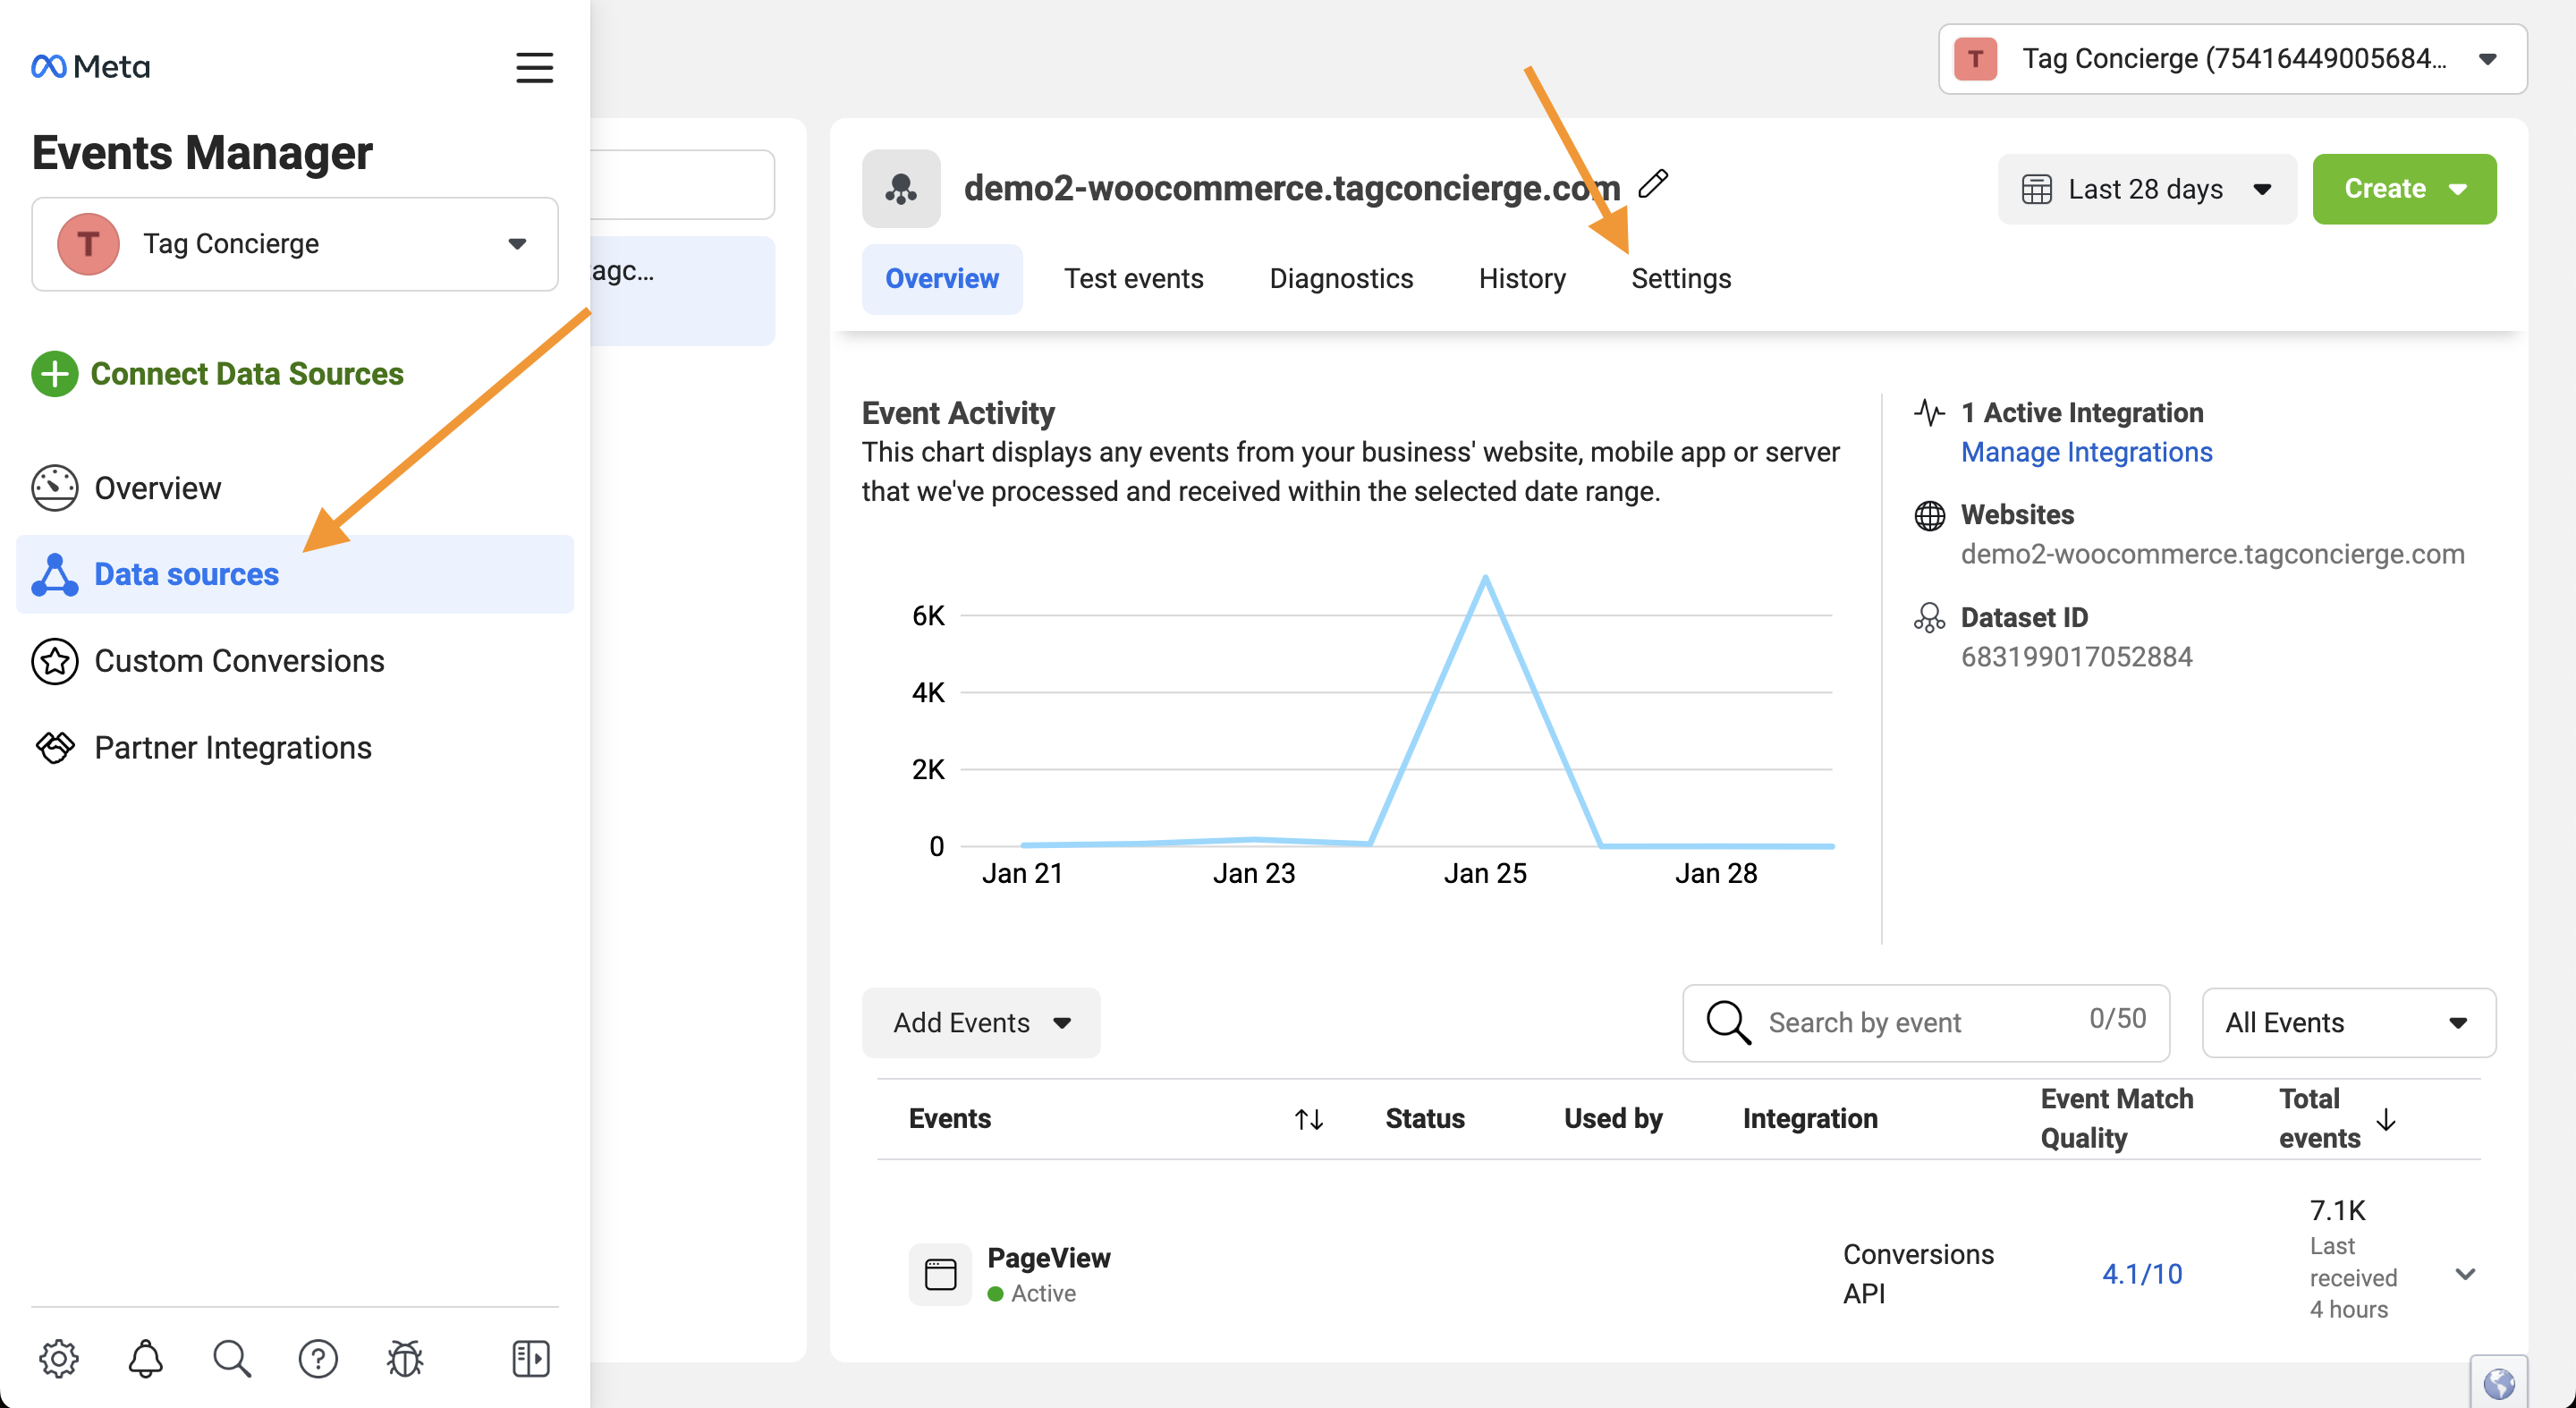
Task: Open the History tab
Action: click(x=1522, y=278)
